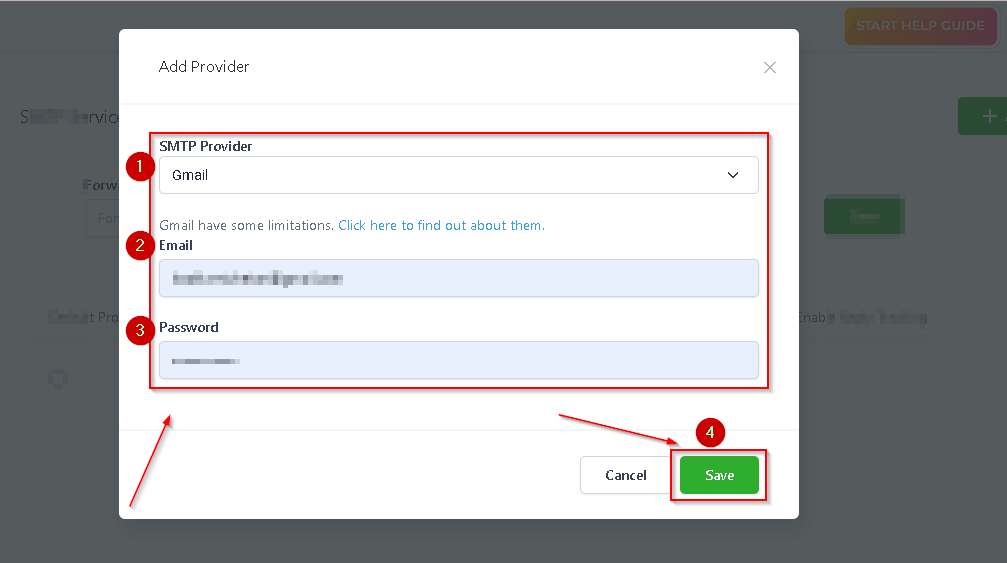Click the red step 3 marker

point(141,330)
